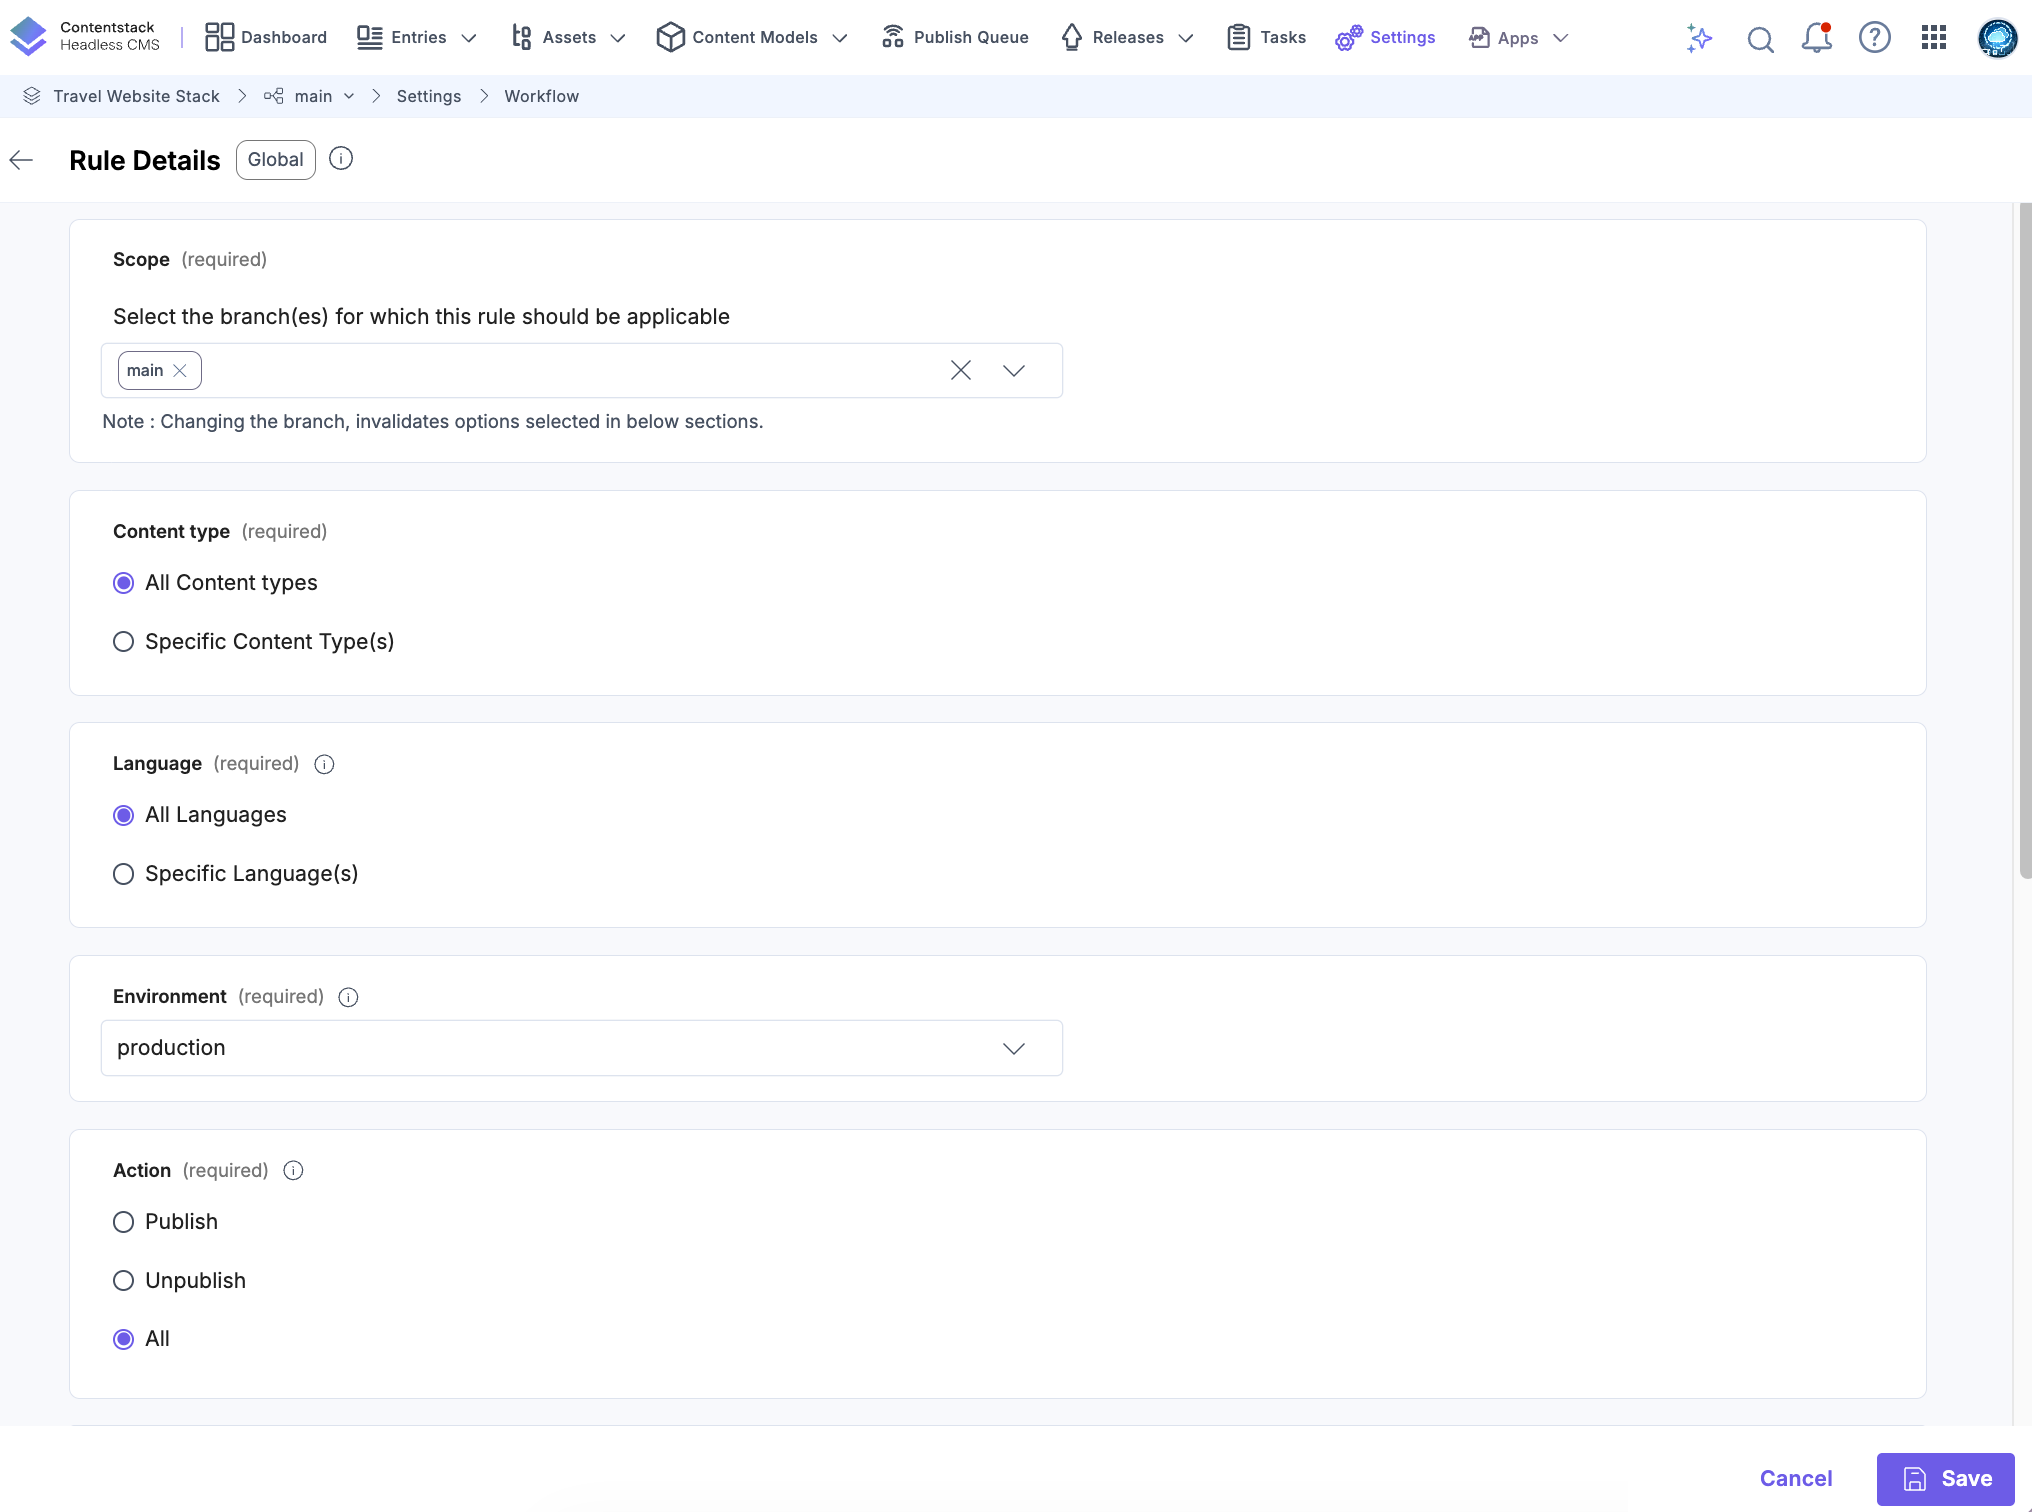The width and height of the screenshot is (2032, 1512).
Task: Check notifications bell
Action: pyautogui.click(x=1817, y=39)
